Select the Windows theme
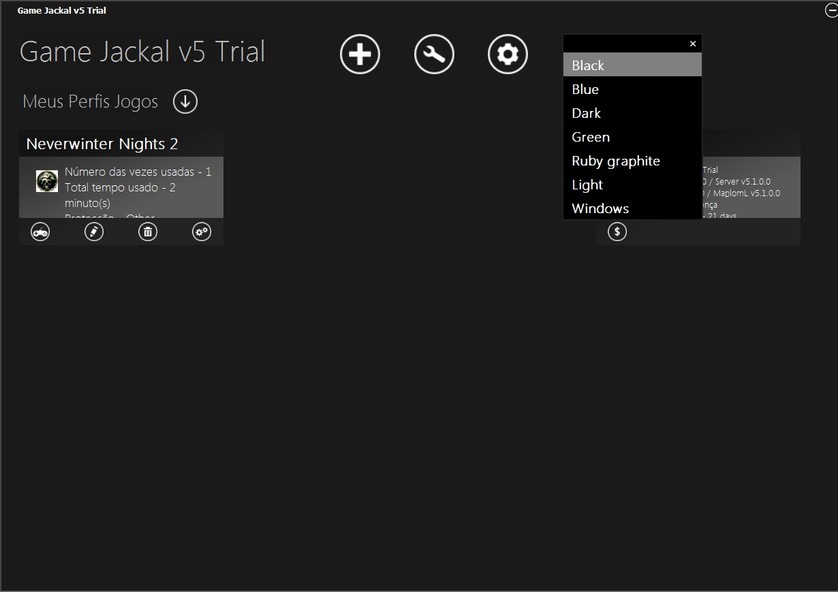 (x=632, y=208)
